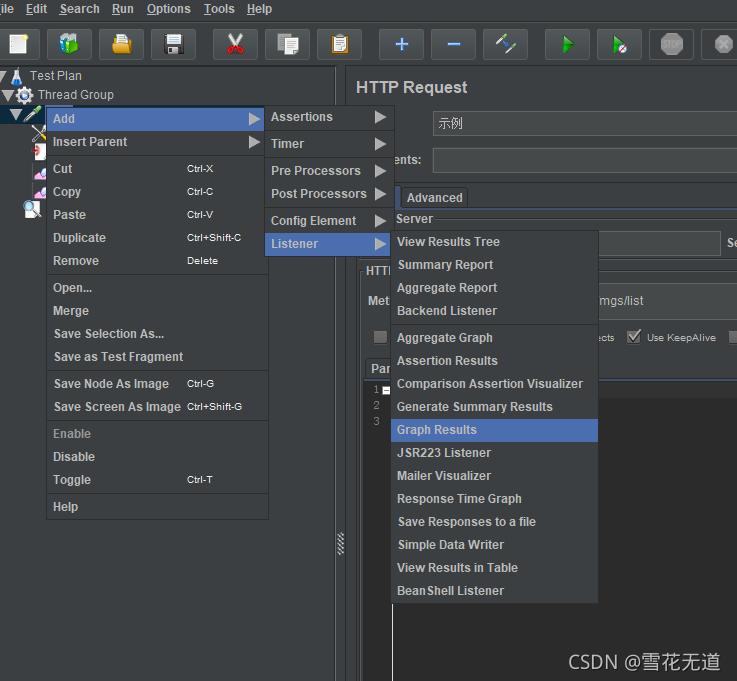Click the Toggle element toolbar icon
The image size is (737, 681).
point(506,44)
